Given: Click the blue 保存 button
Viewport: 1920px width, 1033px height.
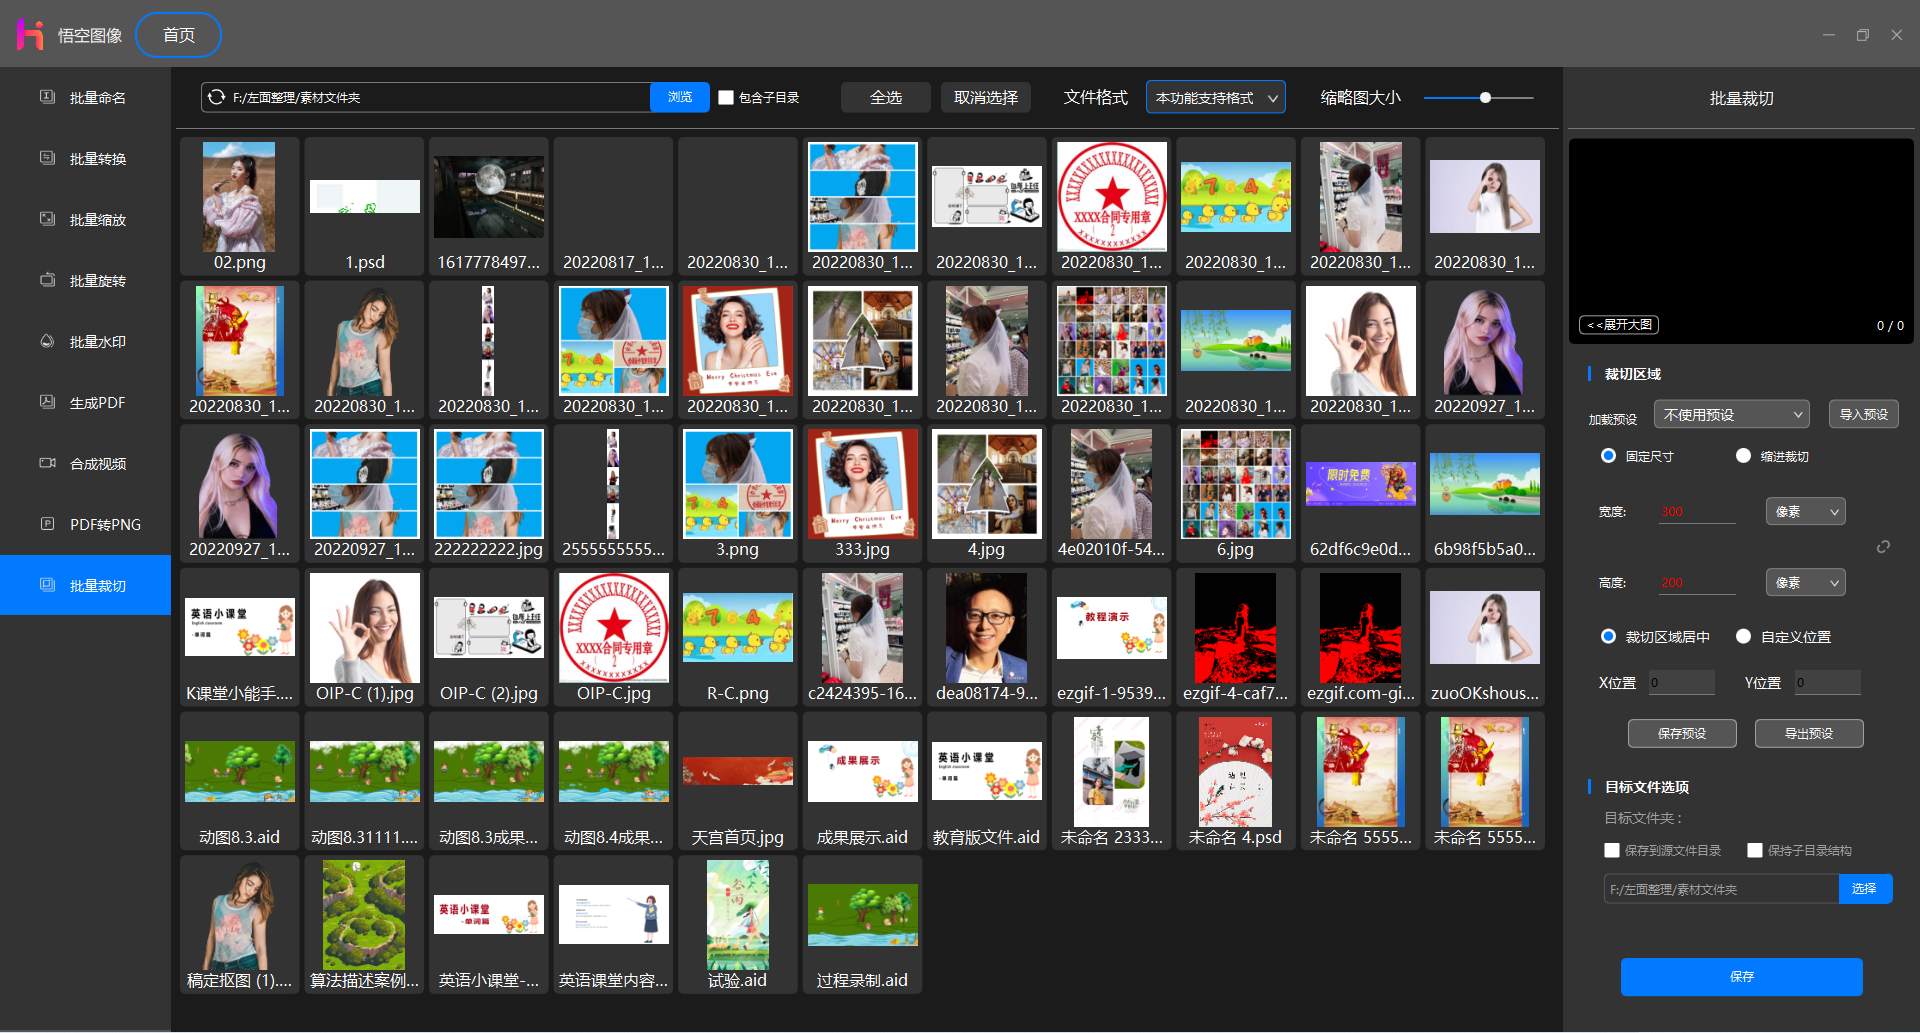Looking at the screenshot, I should (1741, 976).
